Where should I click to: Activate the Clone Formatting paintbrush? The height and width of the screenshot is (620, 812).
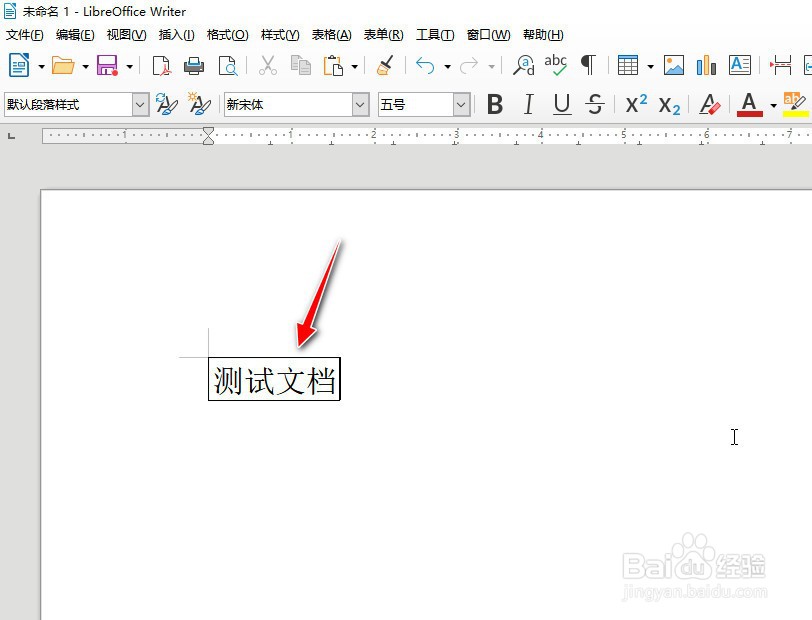point(385,65)
